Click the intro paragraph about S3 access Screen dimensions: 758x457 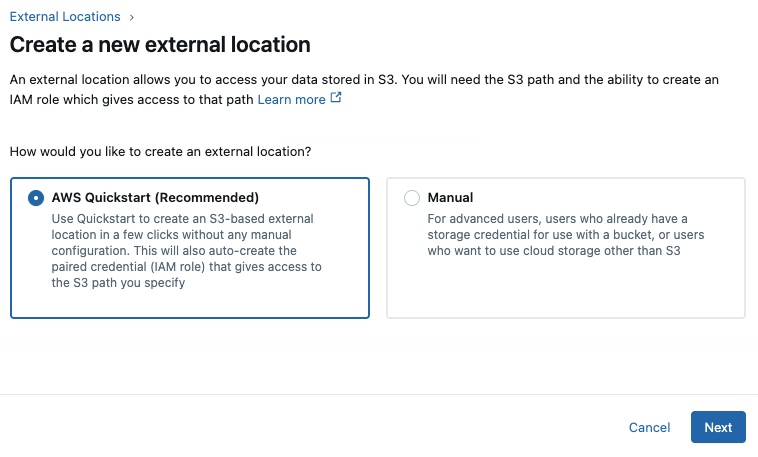[380, 79]
